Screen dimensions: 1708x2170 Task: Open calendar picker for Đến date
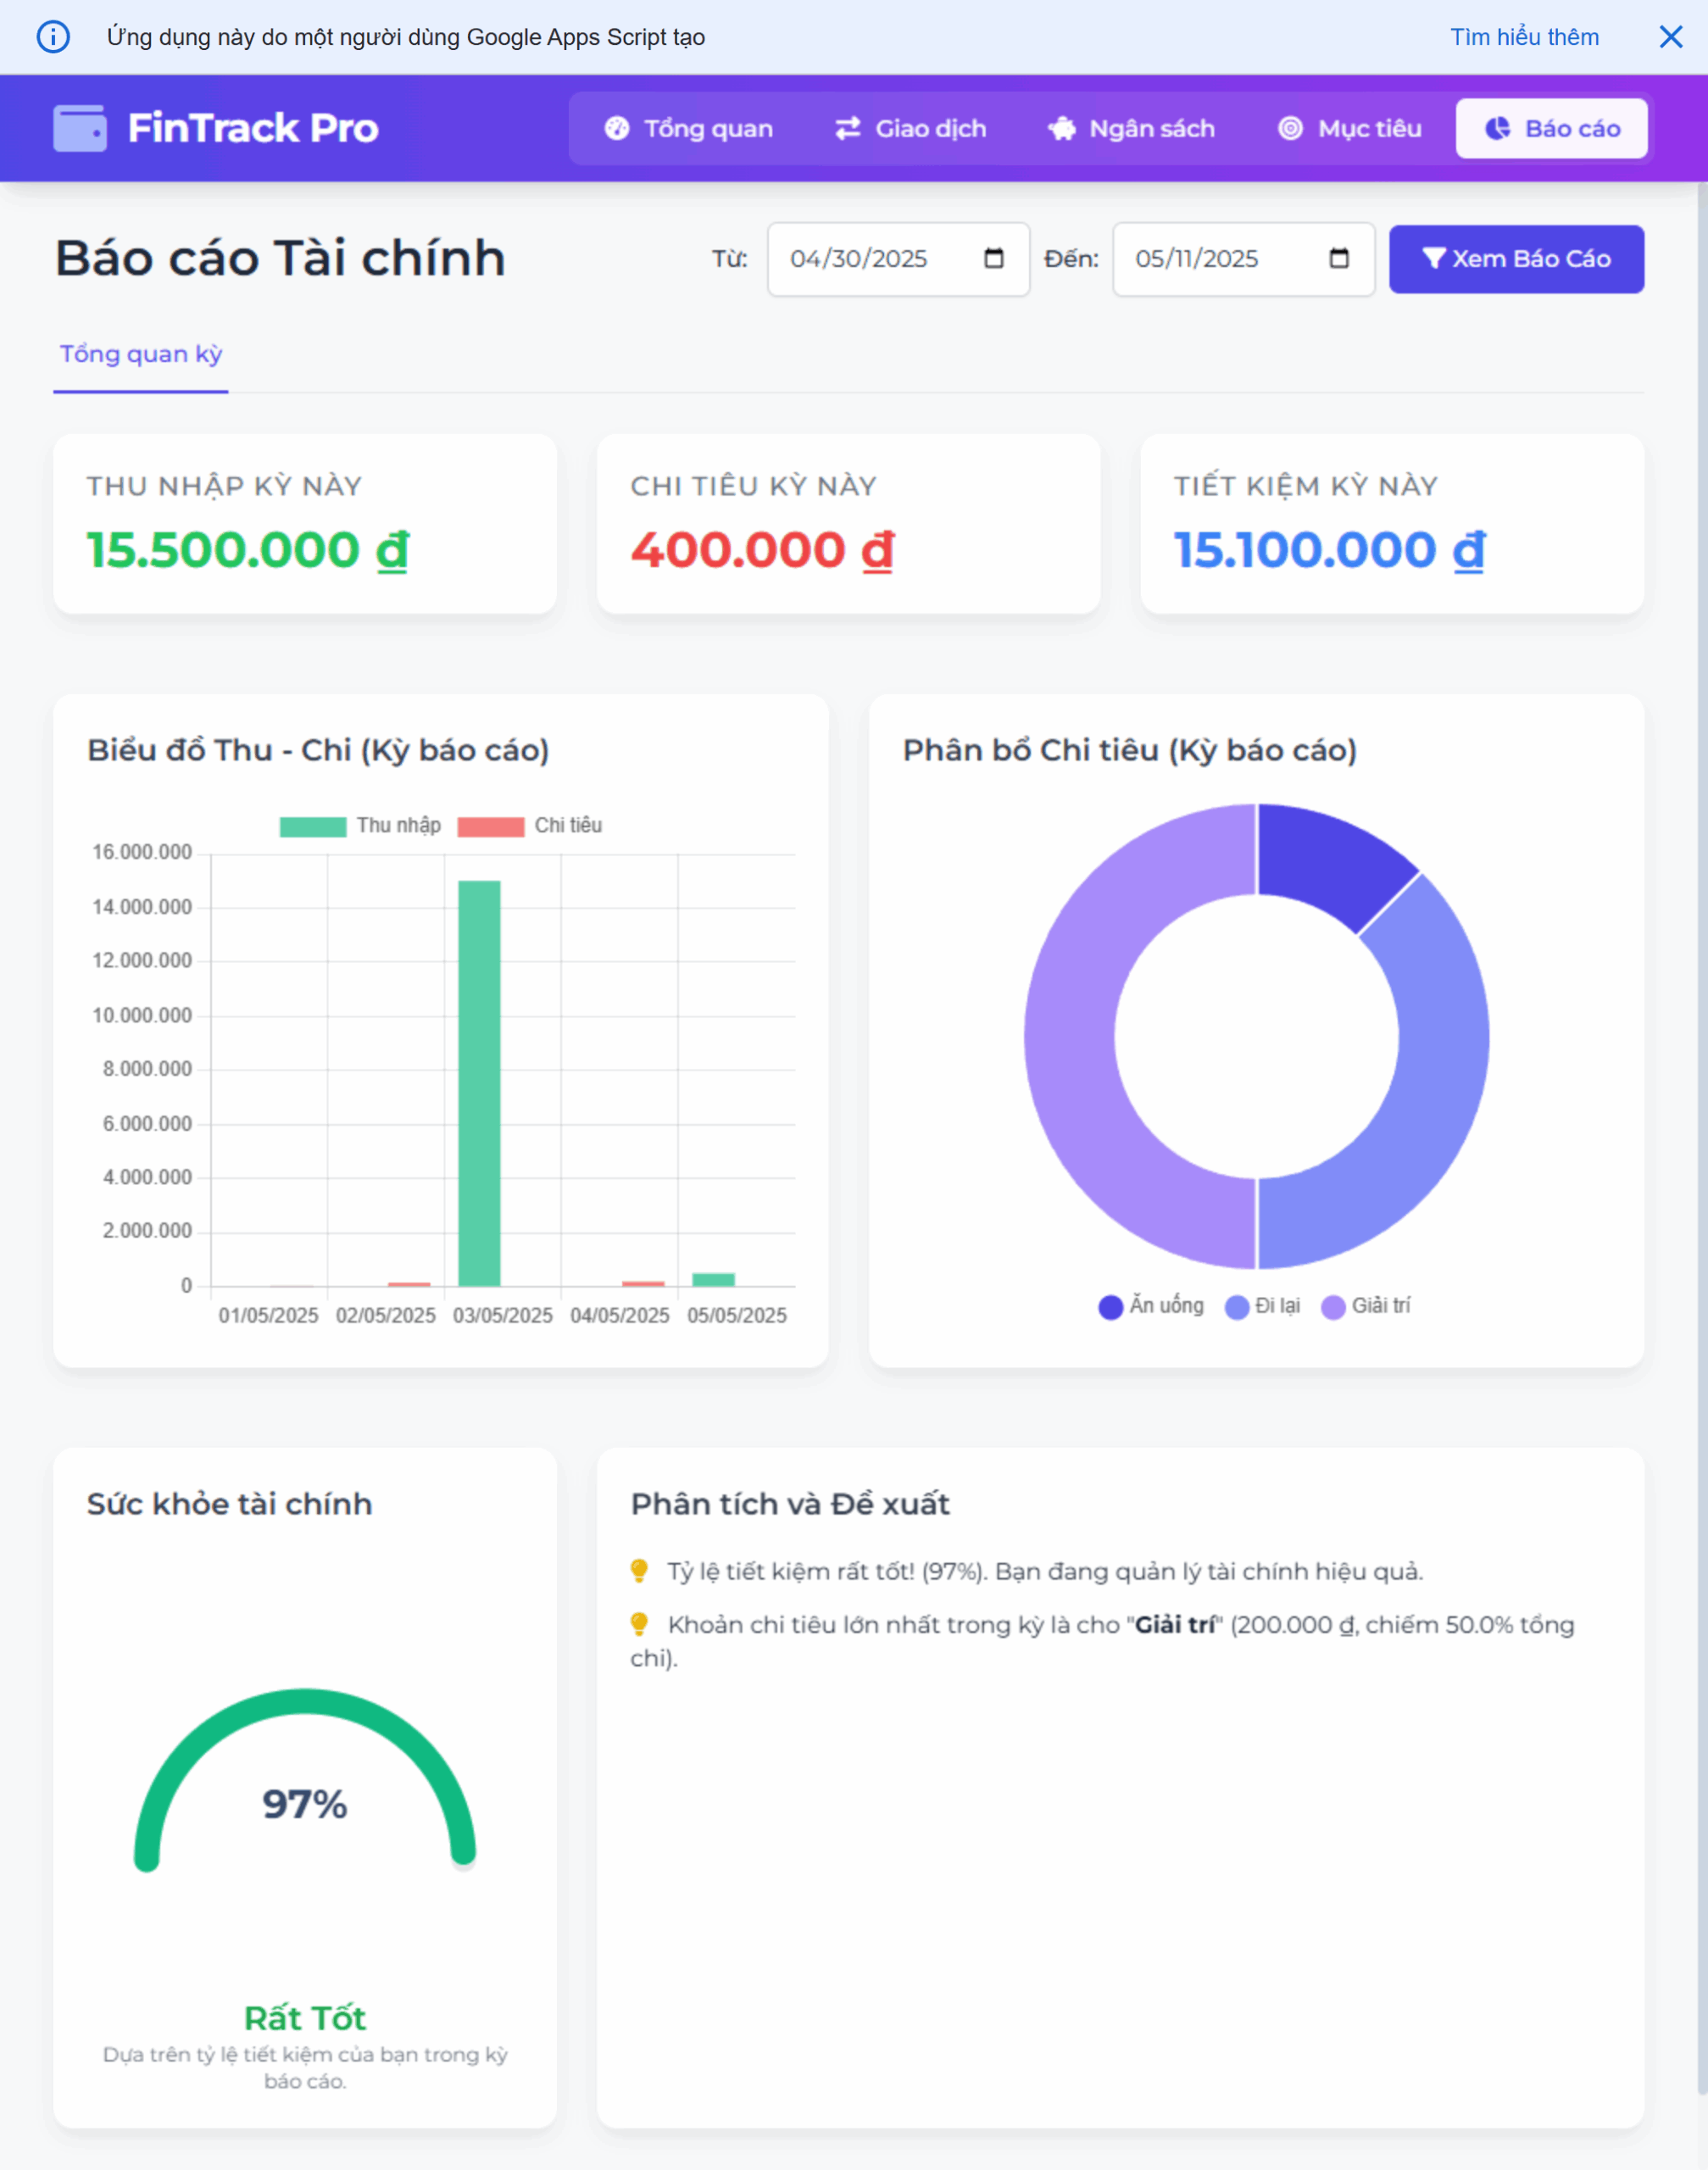(1338, 259)
